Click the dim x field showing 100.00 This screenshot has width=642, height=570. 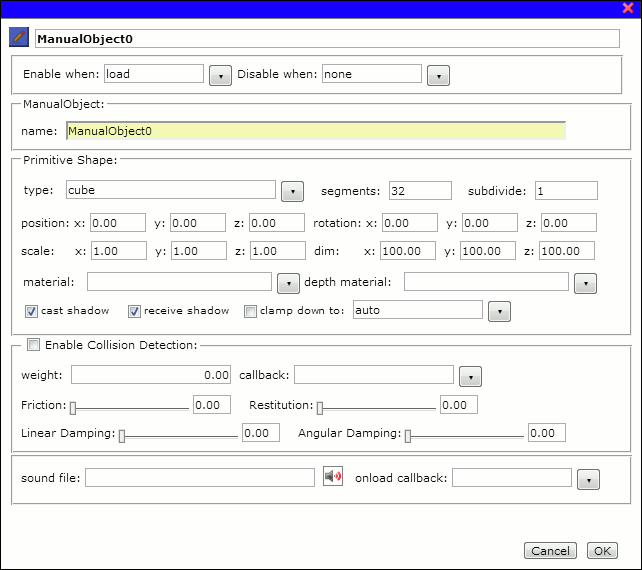408,251
